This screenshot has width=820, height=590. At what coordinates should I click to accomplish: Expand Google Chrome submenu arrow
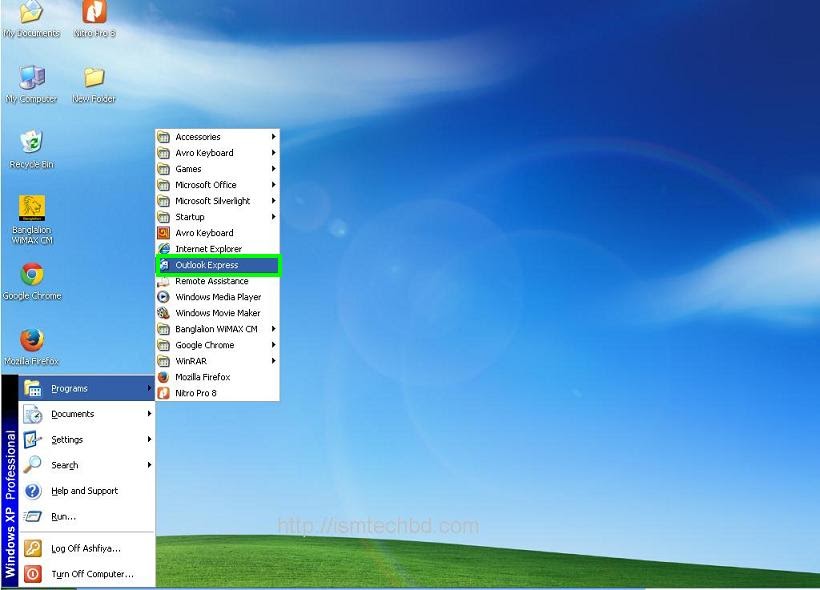pos(274,345)
